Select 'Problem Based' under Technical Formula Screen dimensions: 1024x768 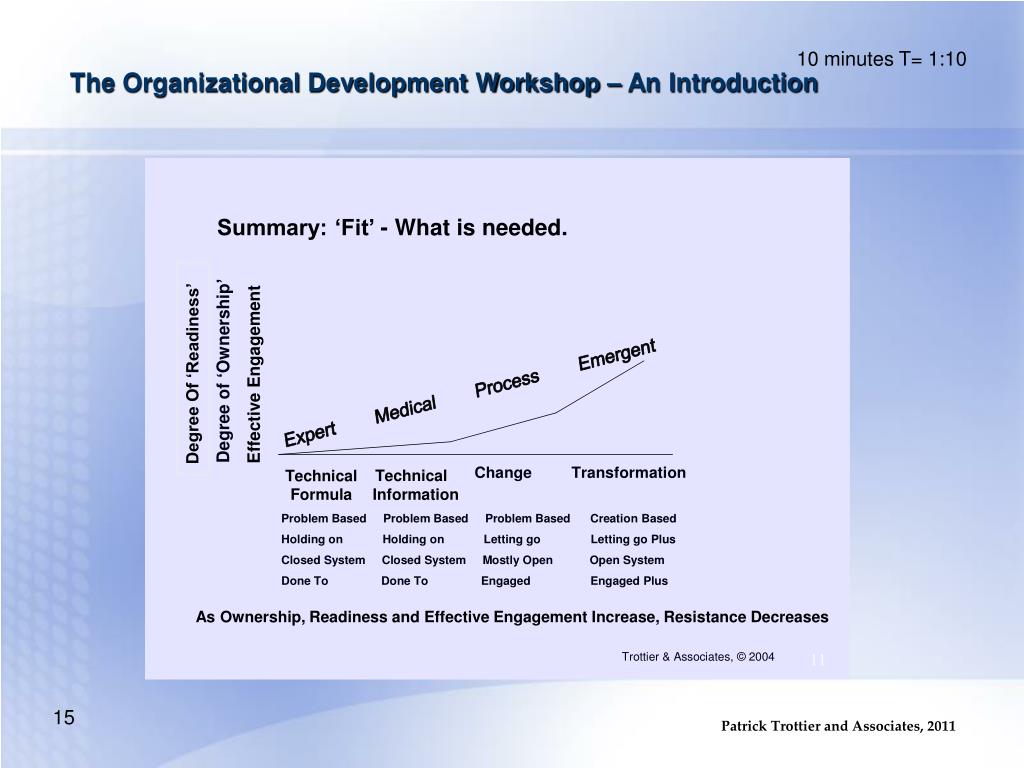tap(323, 519)
